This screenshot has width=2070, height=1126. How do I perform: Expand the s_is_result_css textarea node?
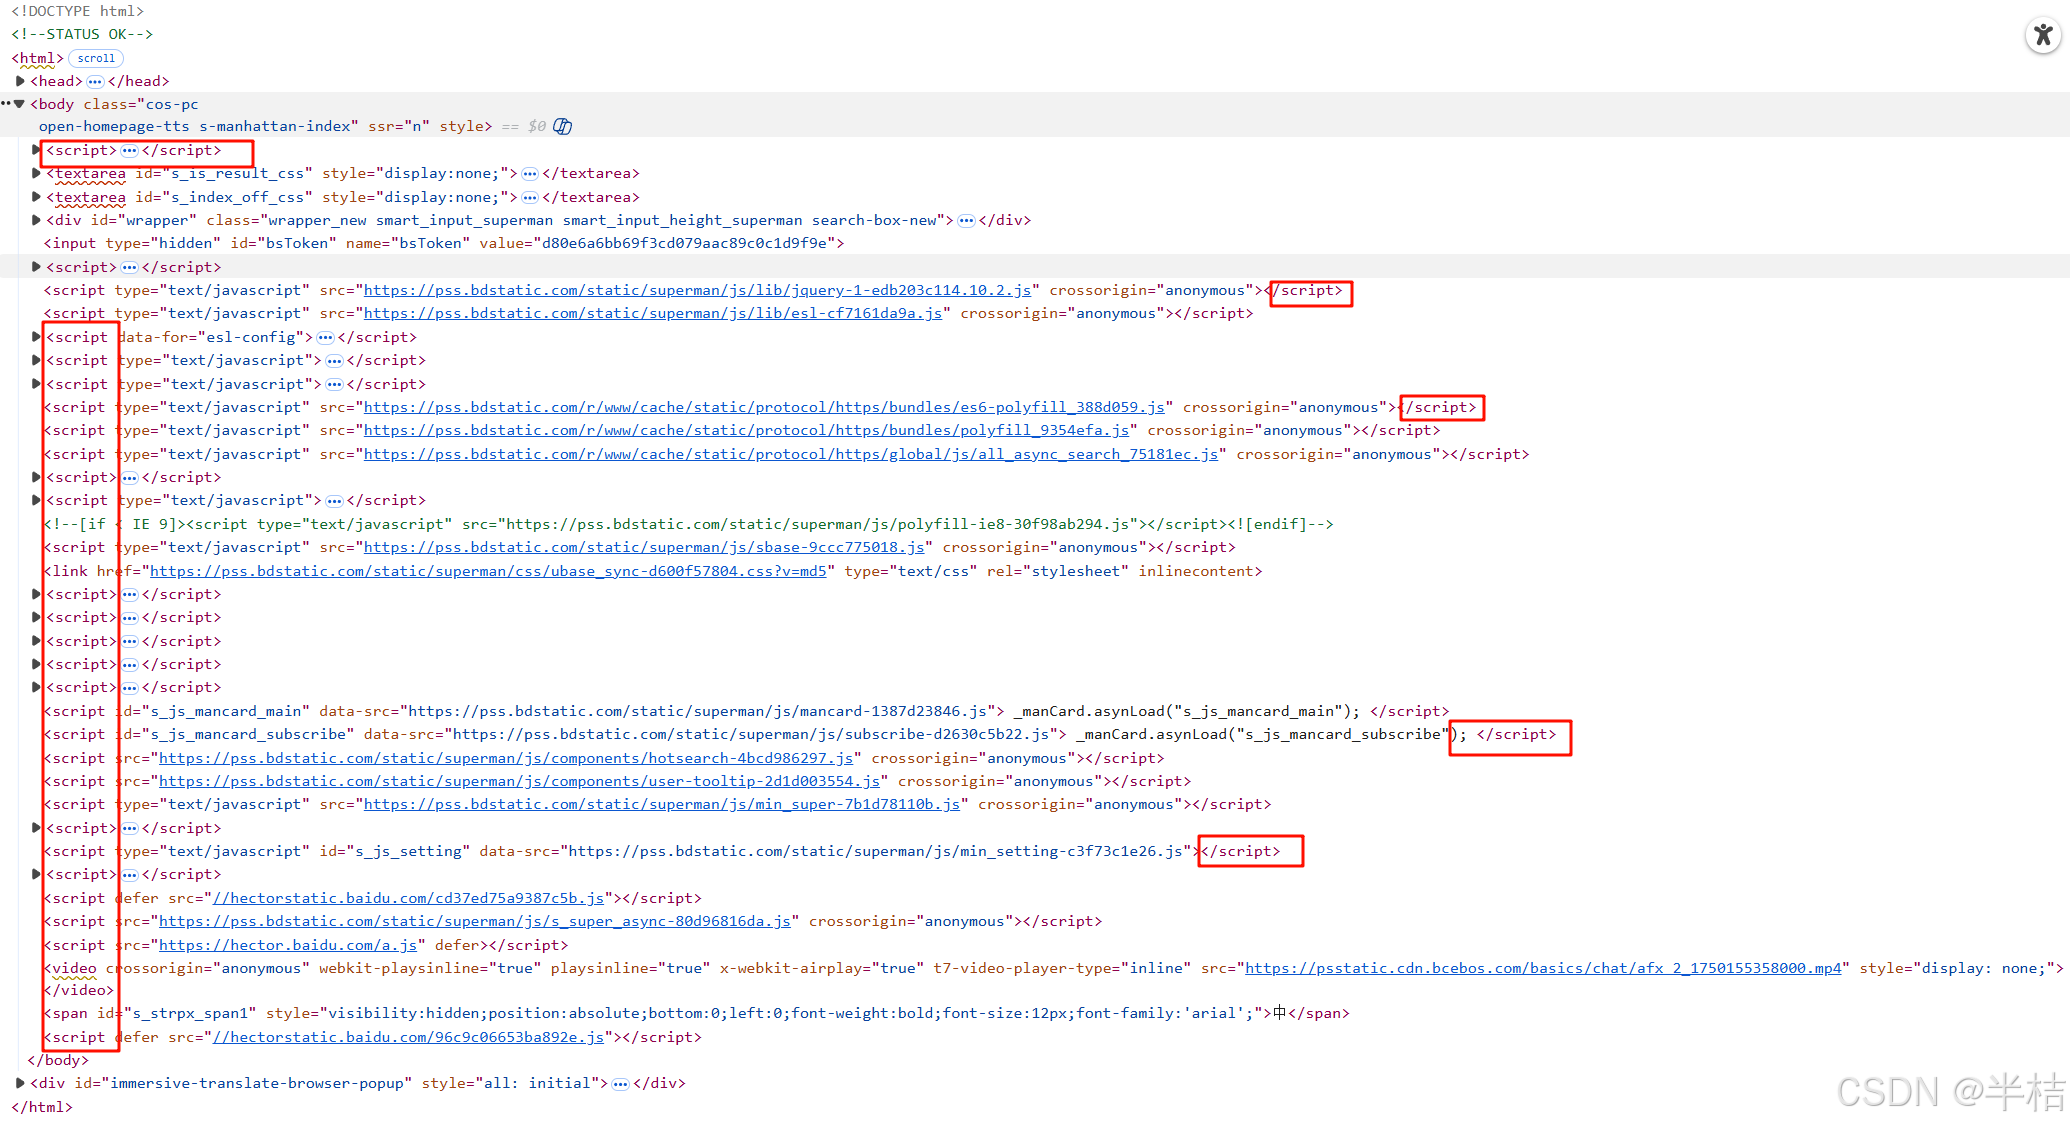pyautogui.click(x=36, y=173)
